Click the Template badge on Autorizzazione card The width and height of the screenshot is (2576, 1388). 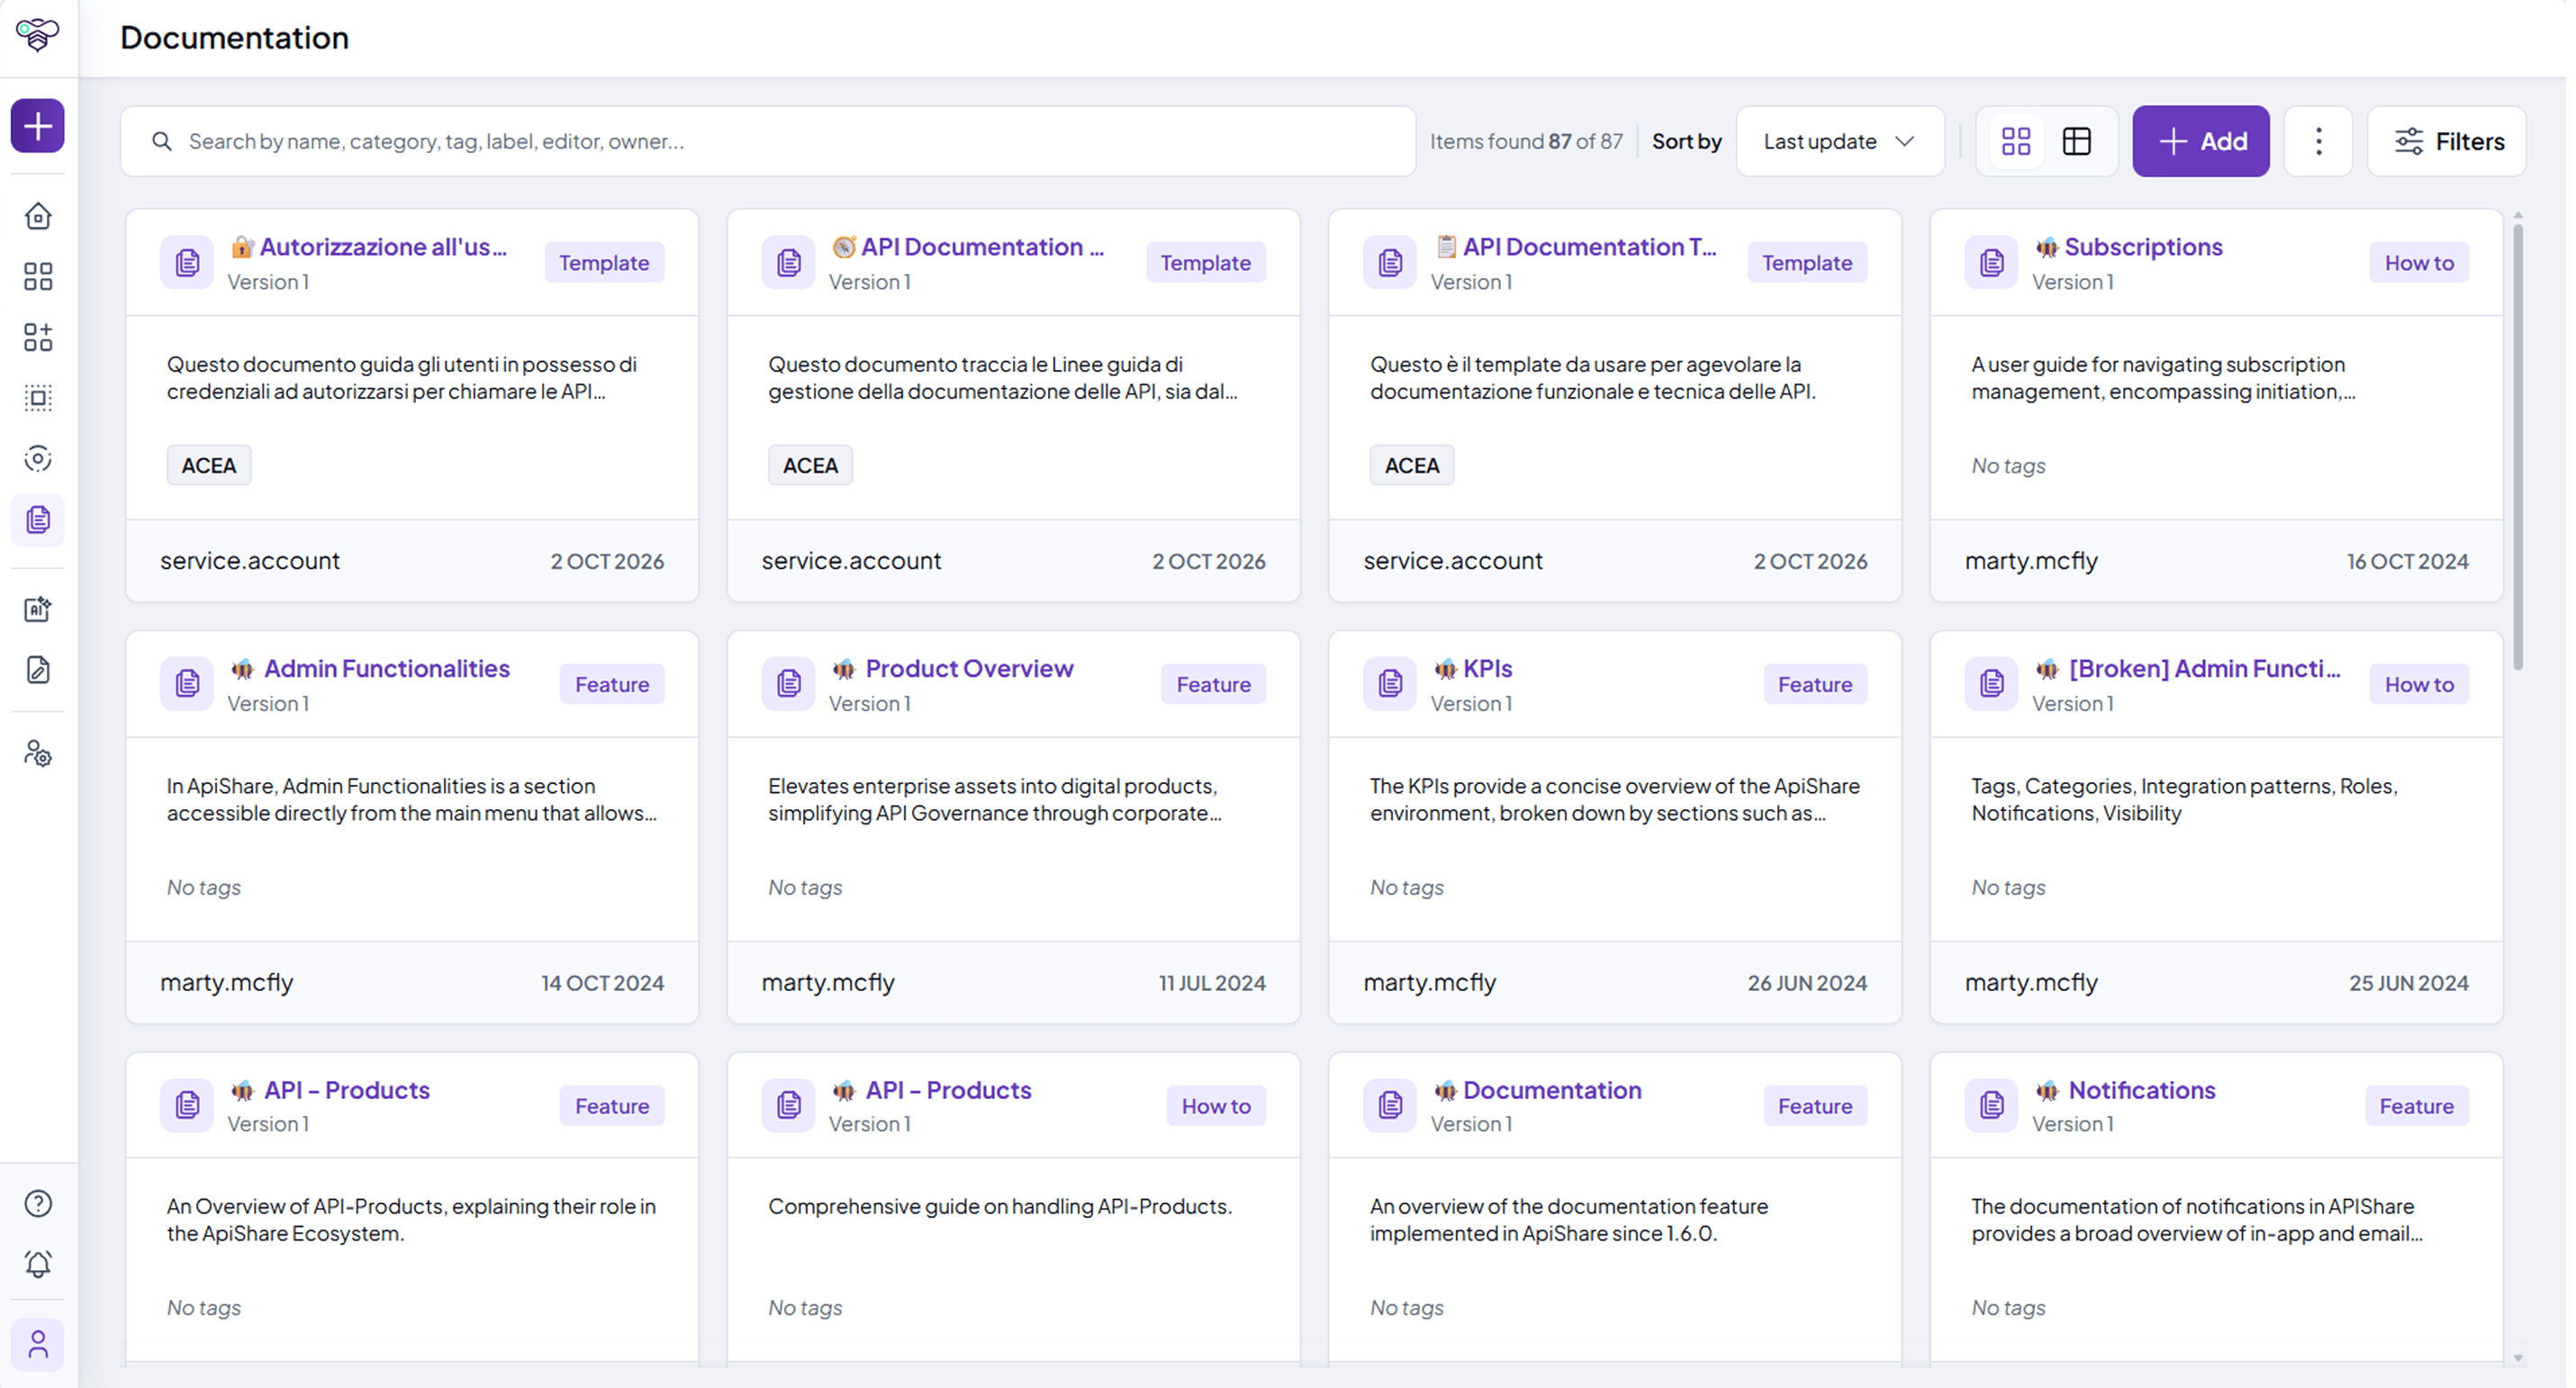604,263
